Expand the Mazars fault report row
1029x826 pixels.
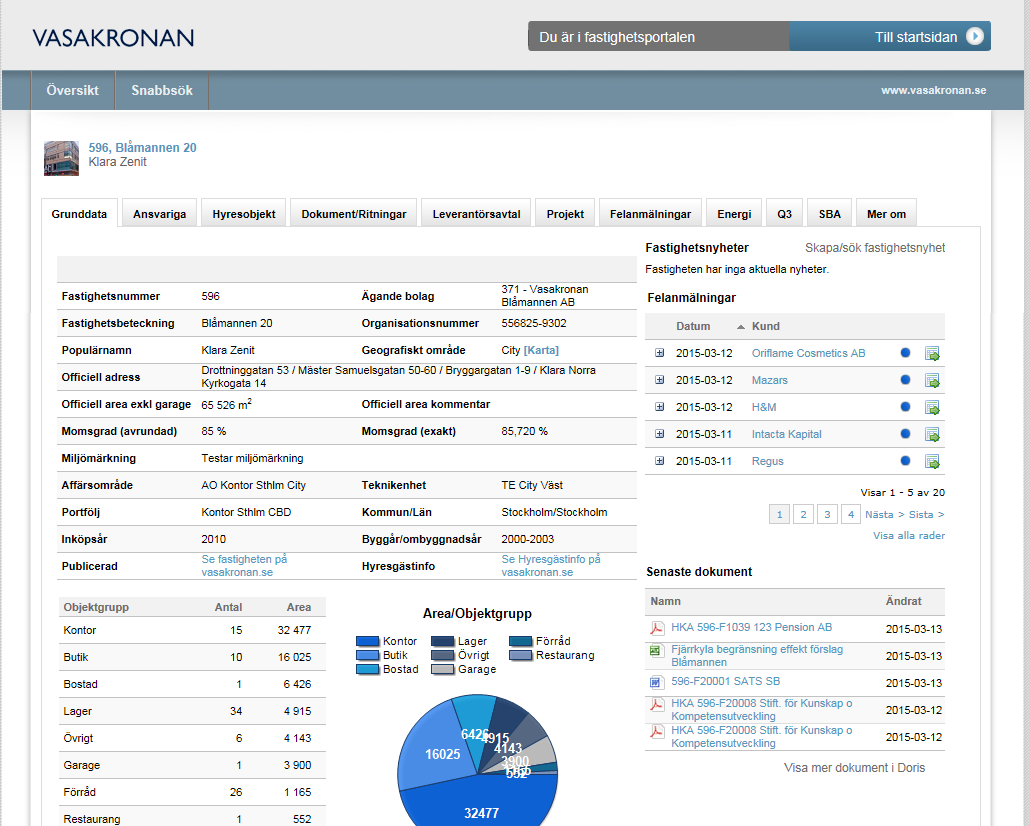(660, 380)
